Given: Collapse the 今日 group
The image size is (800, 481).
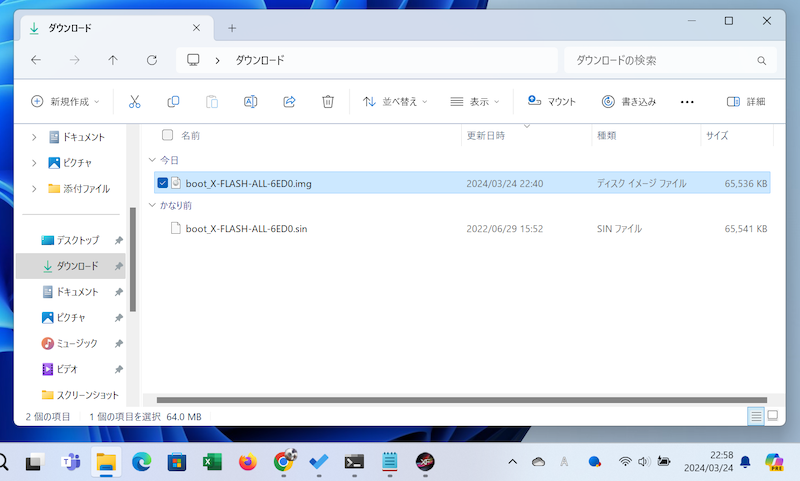Looking at the screenshot, I should pos(152,160).
